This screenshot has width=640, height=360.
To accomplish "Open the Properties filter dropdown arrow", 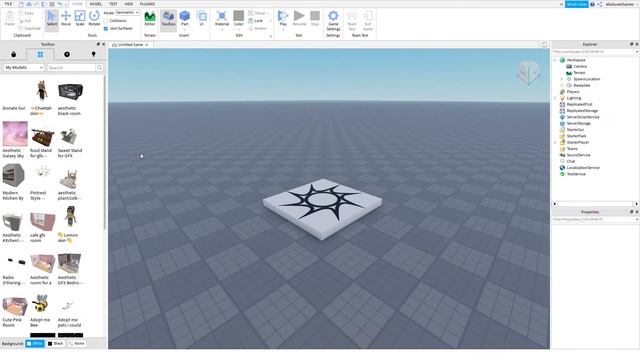I will click(x=637, y=220).
